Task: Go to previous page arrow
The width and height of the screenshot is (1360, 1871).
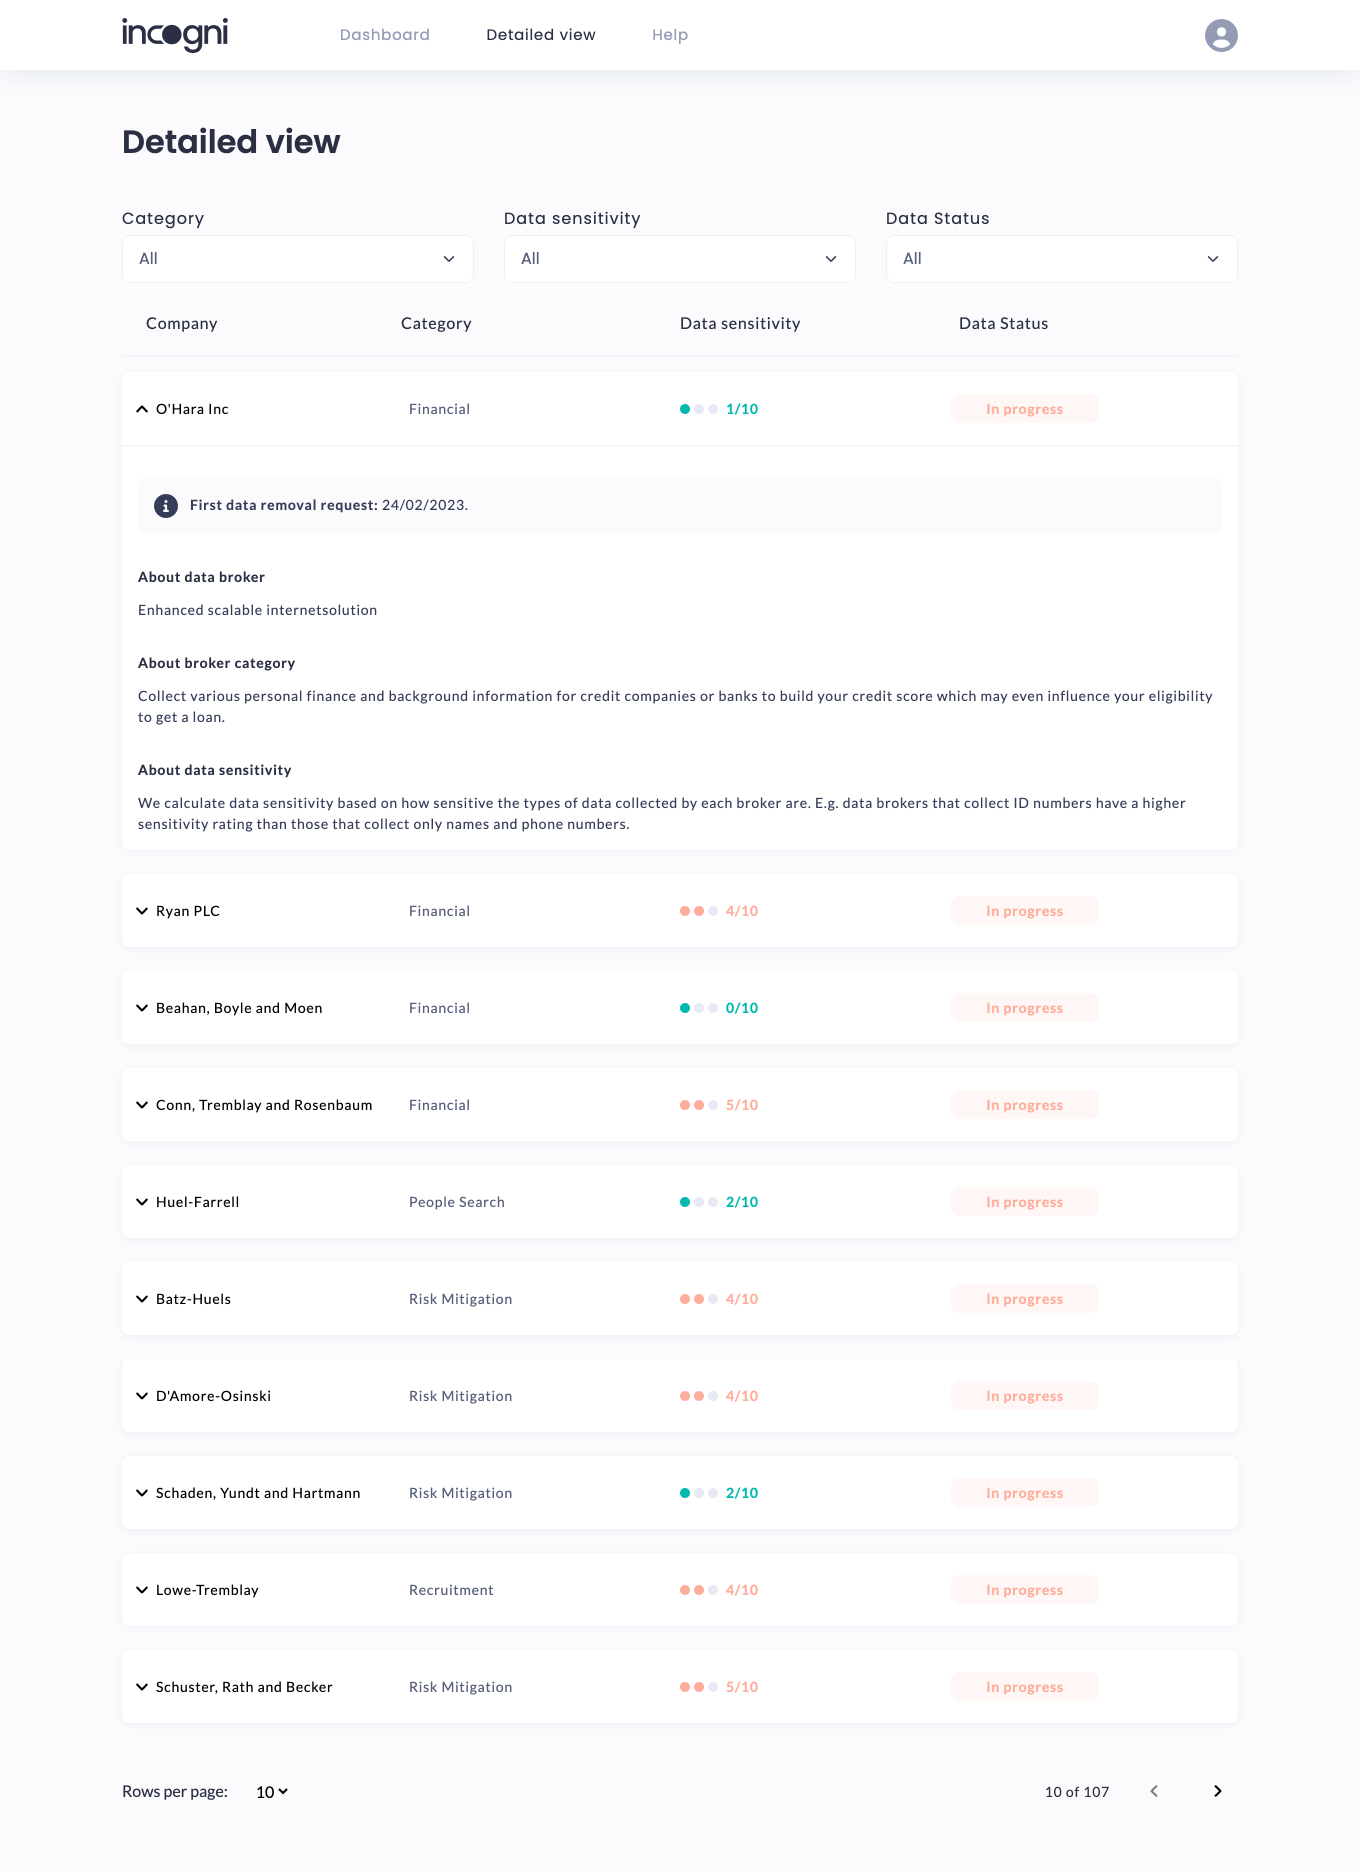Action: [x=1154, y=1791]
